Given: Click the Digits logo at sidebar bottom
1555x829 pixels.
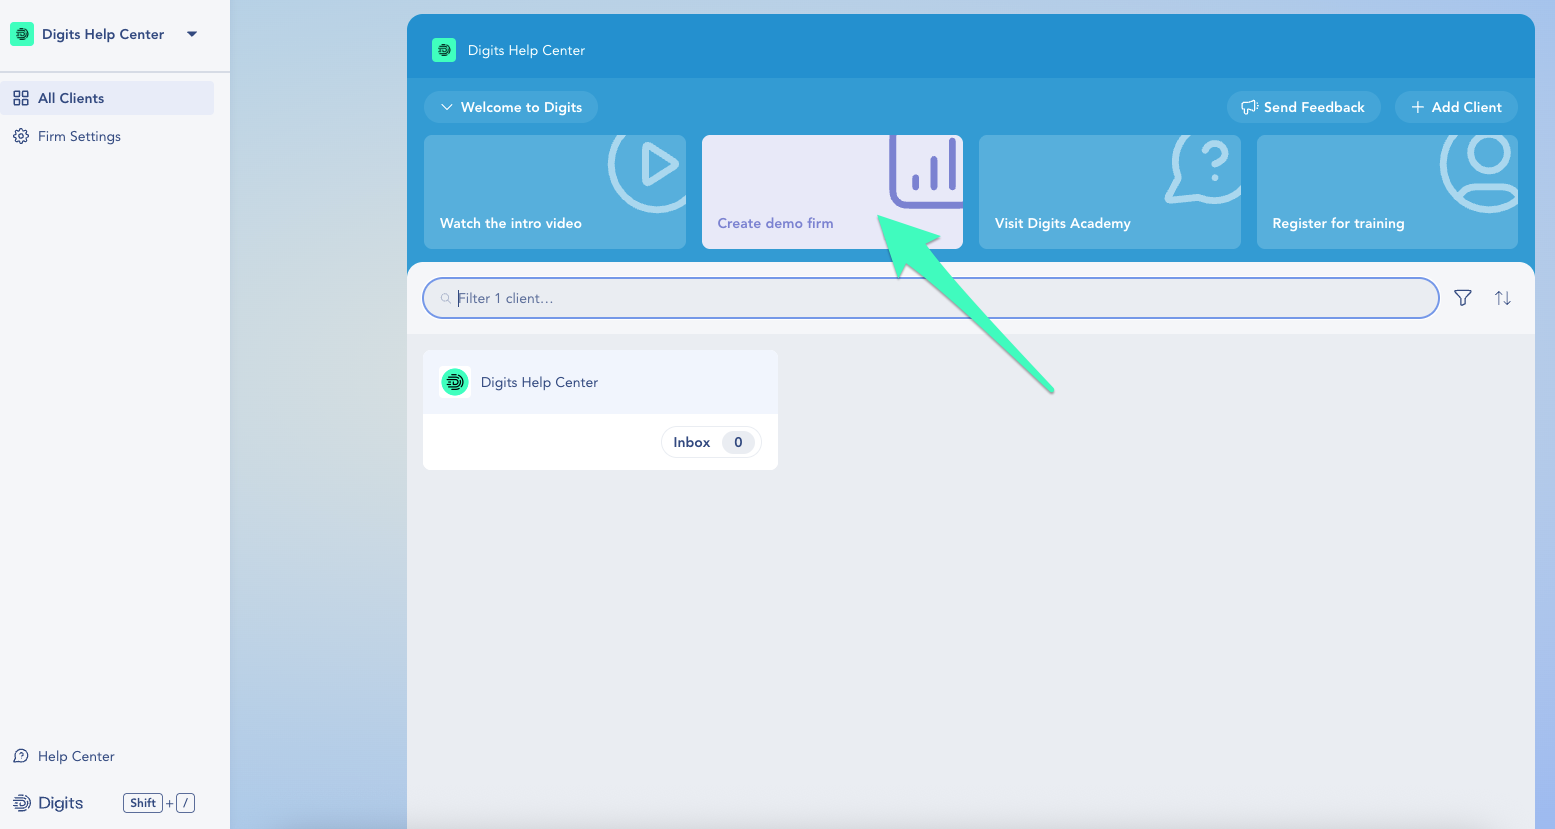Looking at the screenshot, I should pyautogui.click(x=48, y=803).
